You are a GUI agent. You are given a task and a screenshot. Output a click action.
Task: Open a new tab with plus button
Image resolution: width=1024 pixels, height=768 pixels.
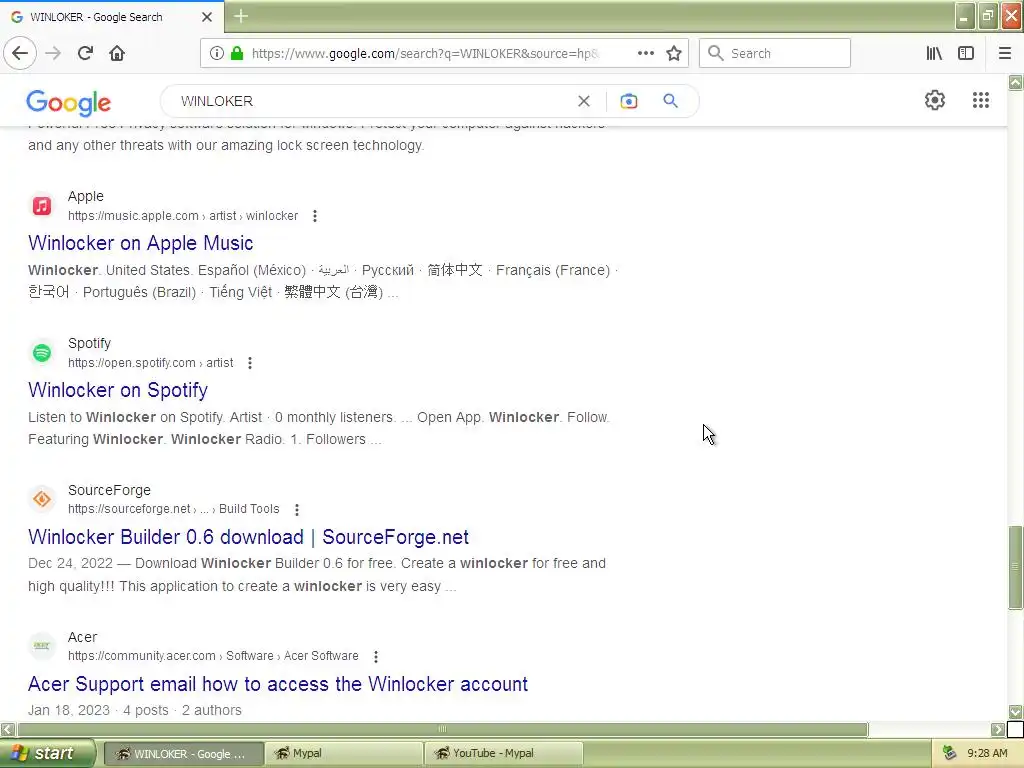tap(240, 16)
